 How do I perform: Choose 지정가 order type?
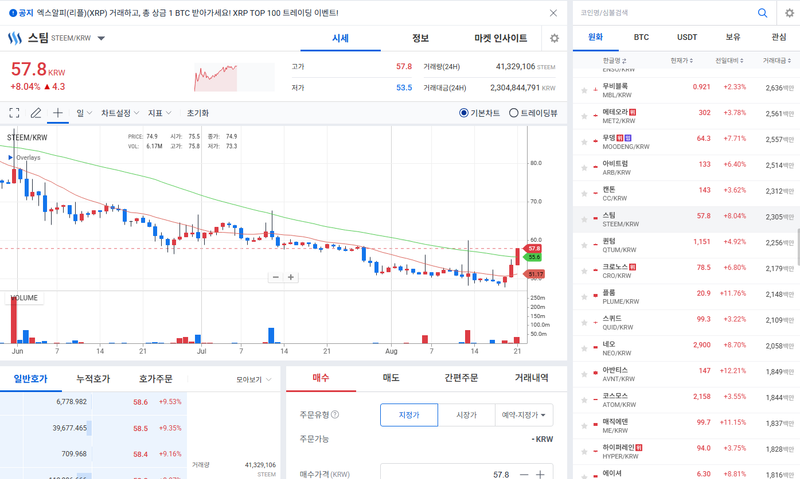(409, 415)
